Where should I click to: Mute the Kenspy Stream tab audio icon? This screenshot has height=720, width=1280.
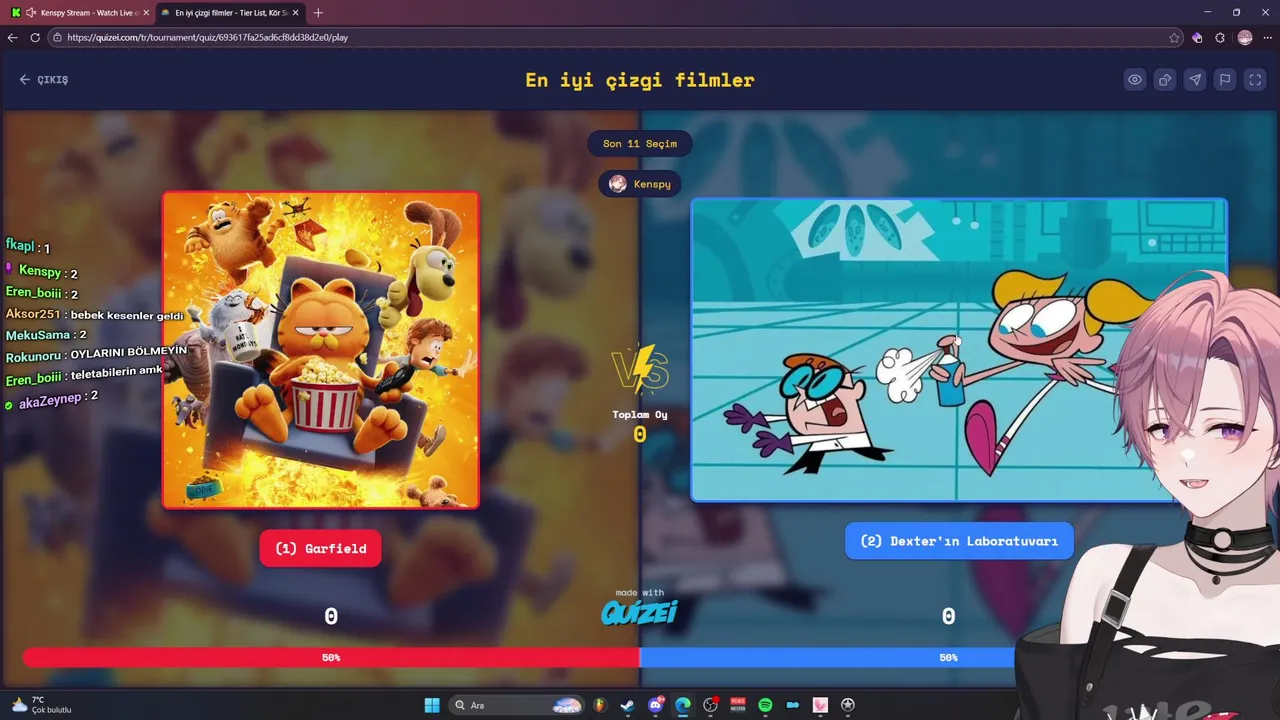tap(31, 13)
